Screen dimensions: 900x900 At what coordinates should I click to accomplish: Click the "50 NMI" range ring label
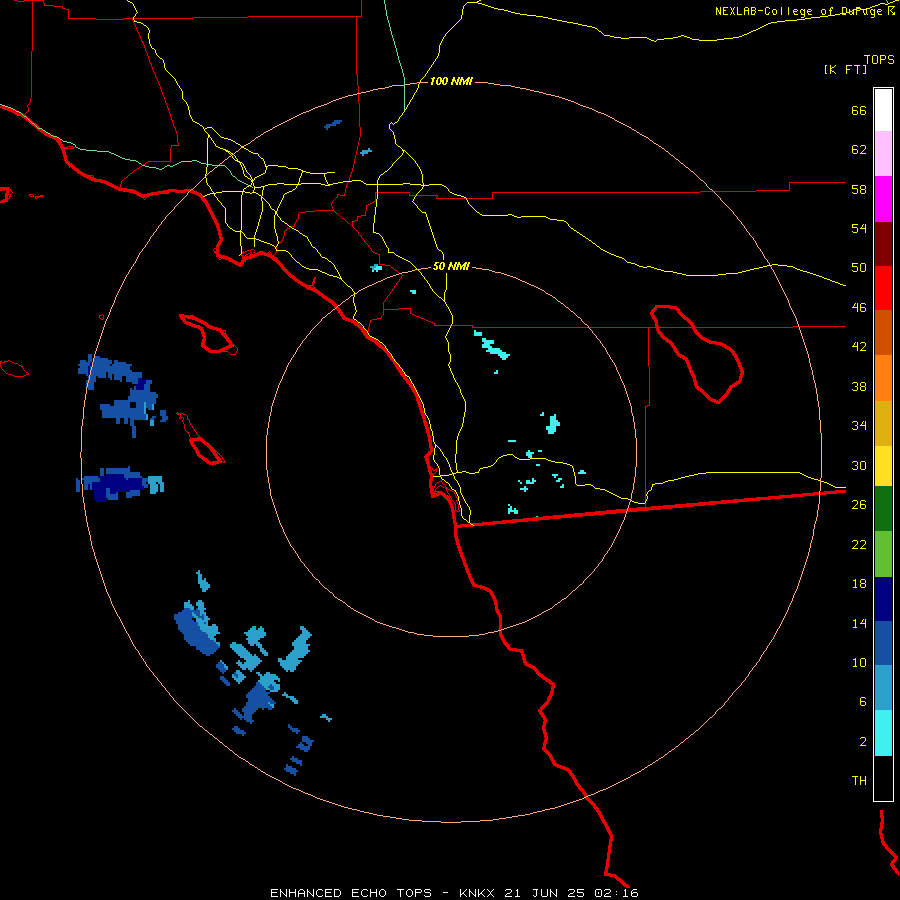[x=451, y=266]
